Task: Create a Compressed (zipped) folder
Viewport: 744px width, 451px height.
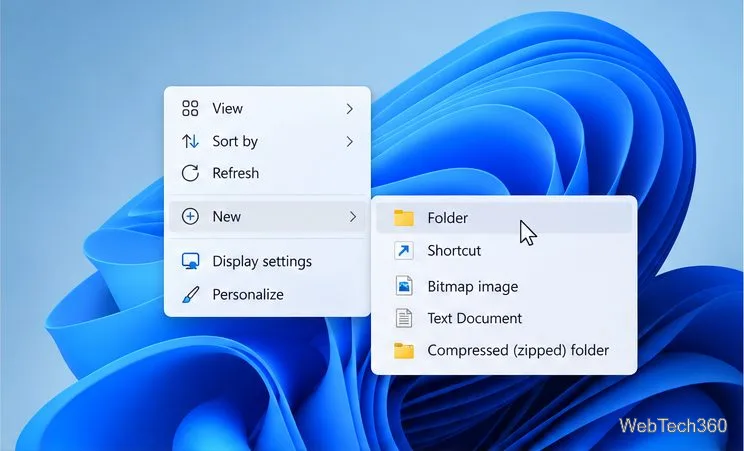Action: [504, 351]
